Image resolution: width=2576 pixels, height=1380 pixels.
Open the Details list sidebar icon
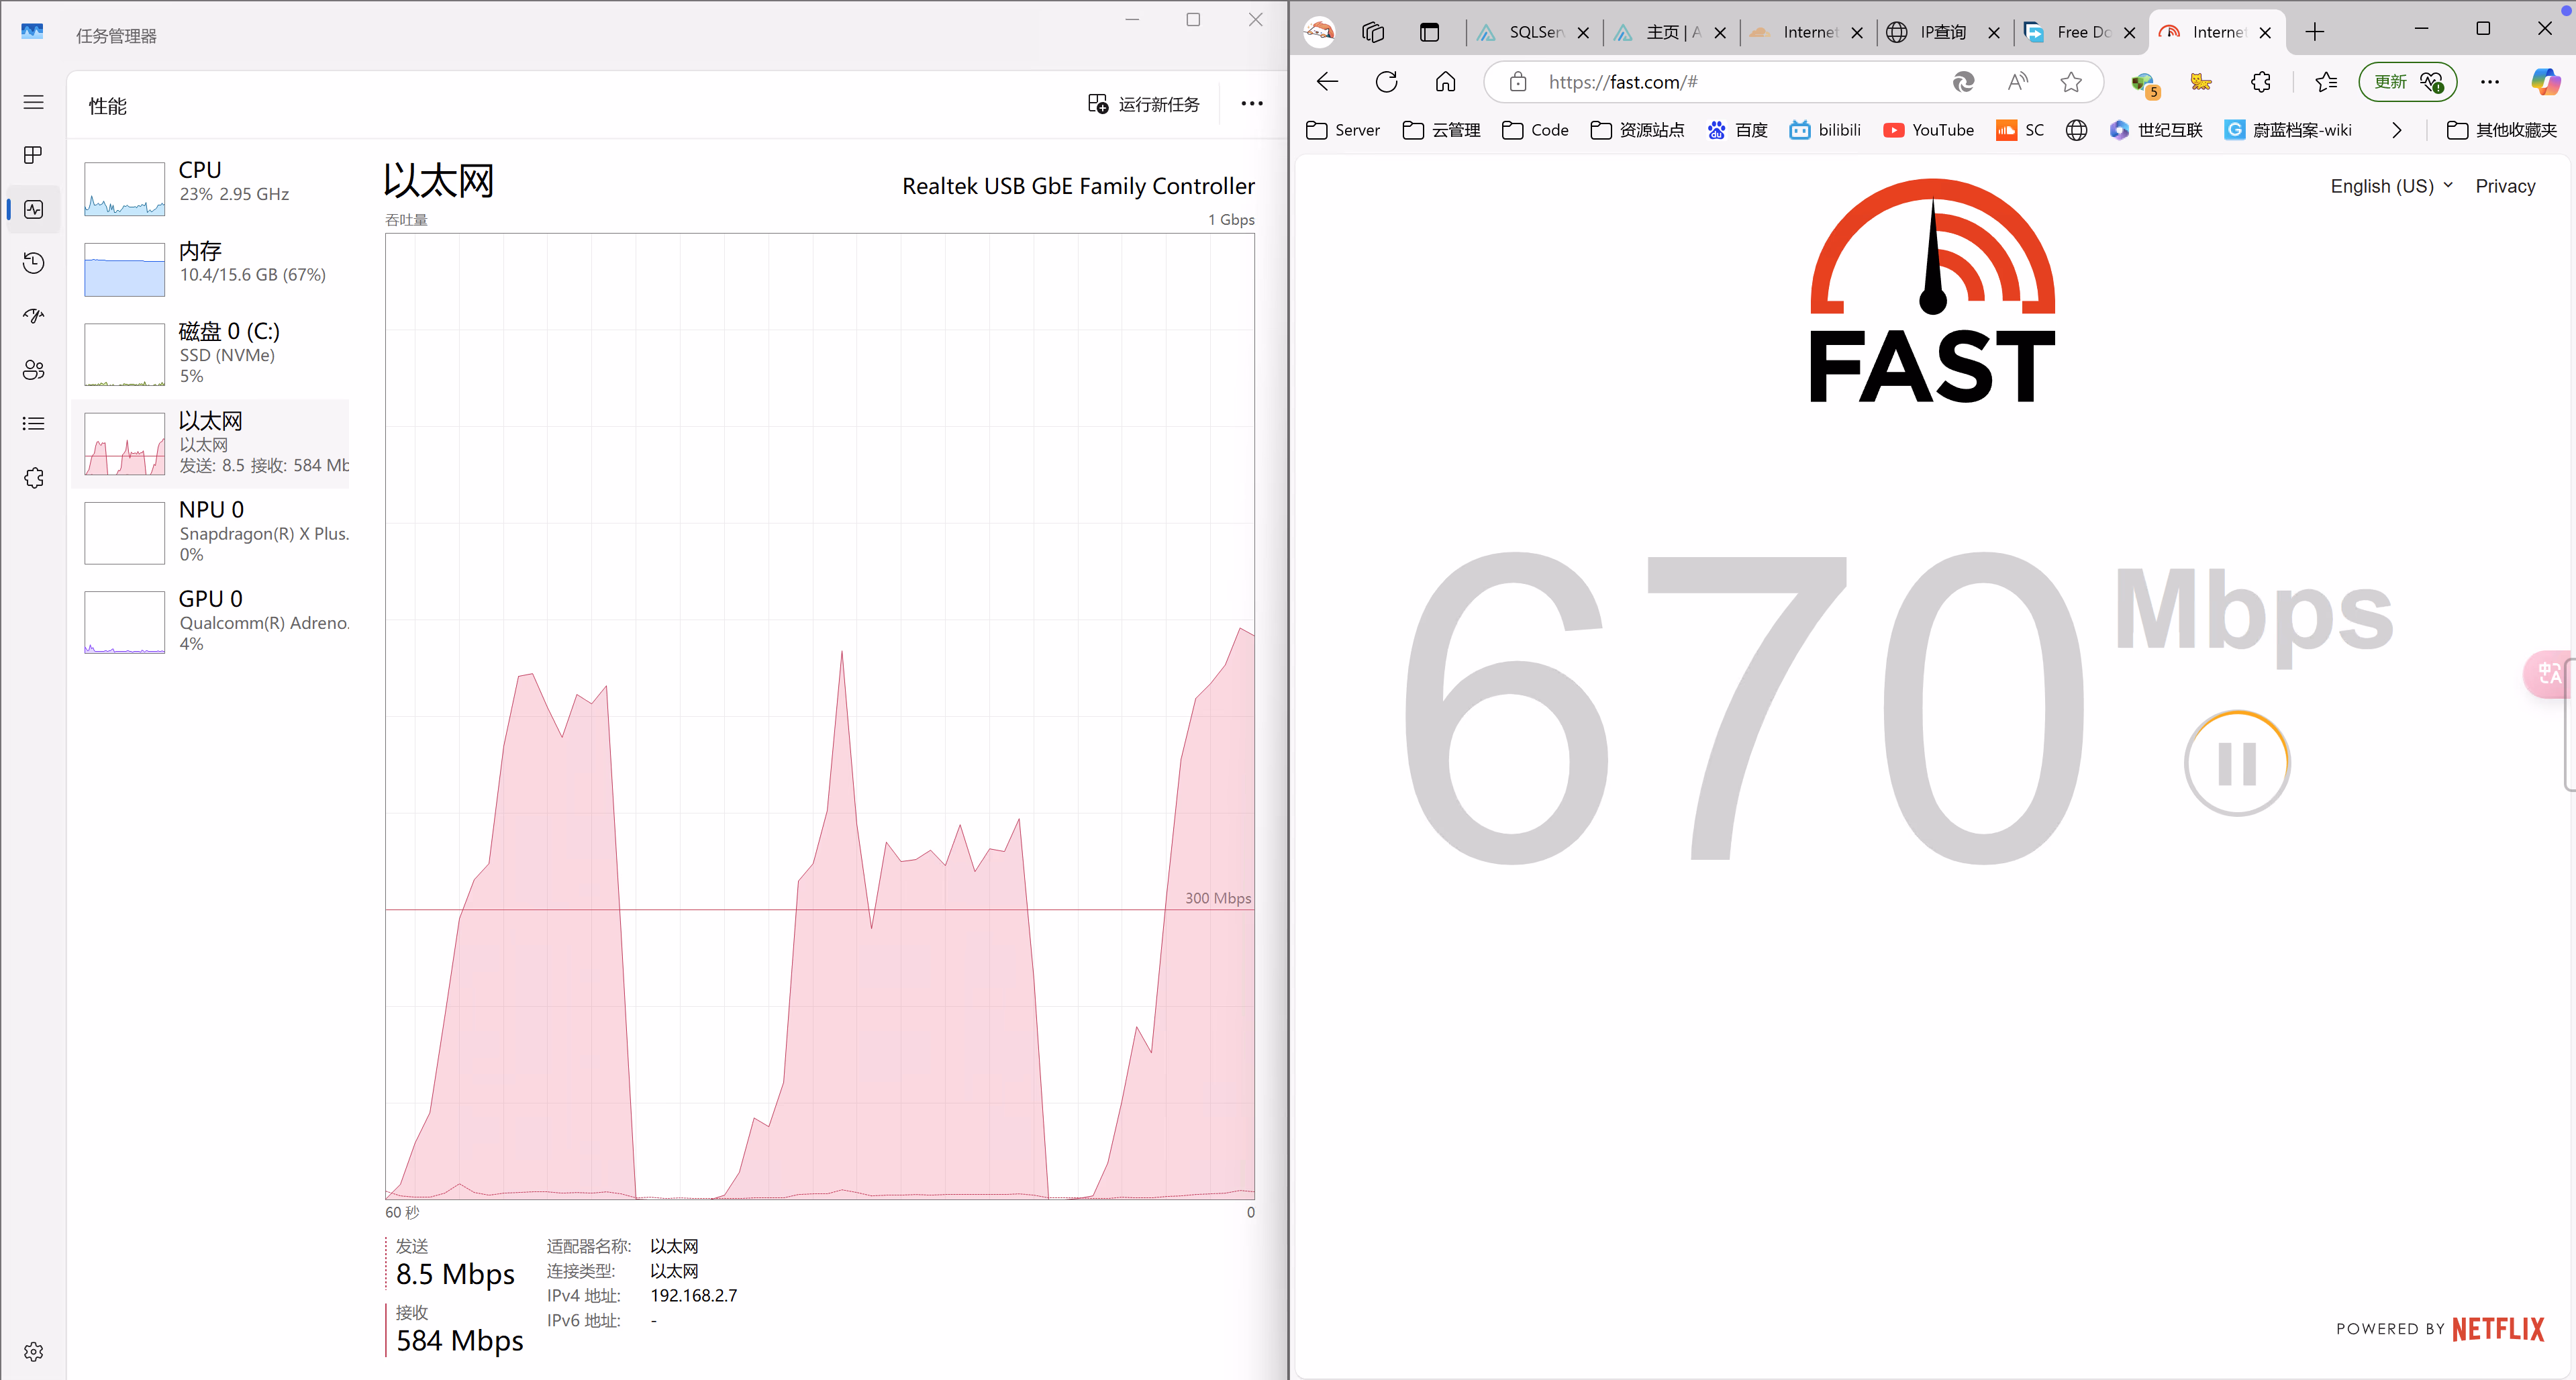point(33,424)
